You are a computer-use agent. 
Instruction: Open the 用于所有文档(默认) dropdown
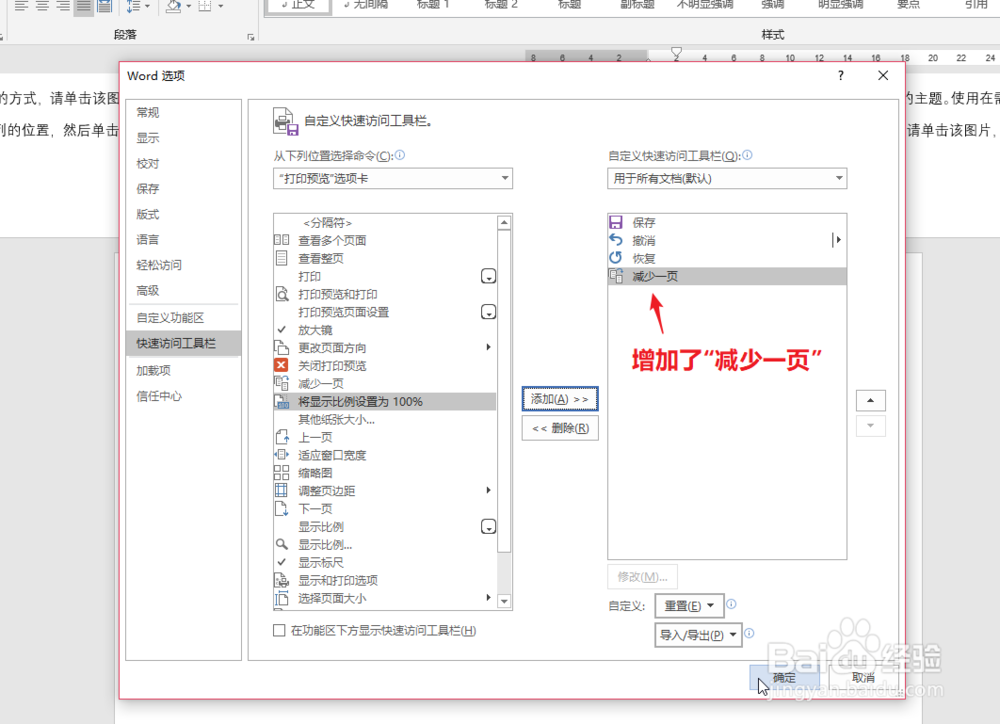727,178
